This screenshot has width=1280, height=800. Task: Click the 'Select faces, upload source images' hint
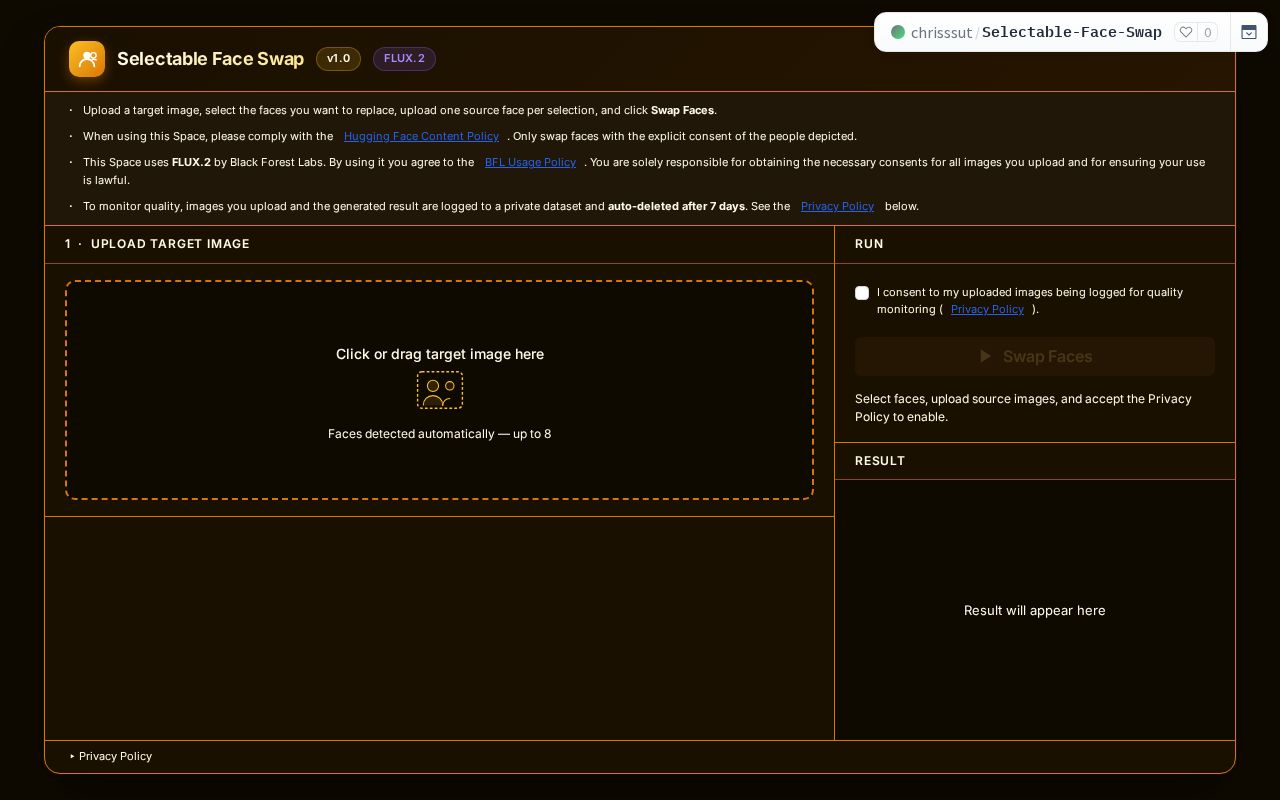[1023, 408]
